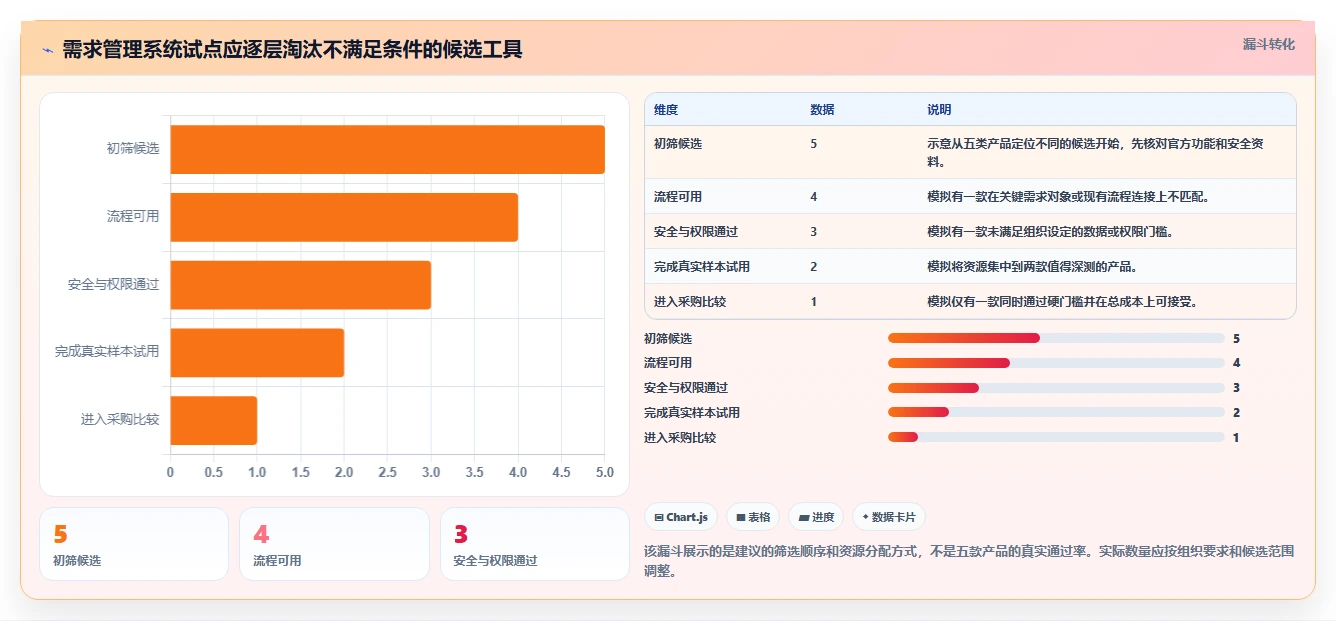Click the 完成真实样本试用 bar in the chart
Screen dimensions: 1336x621
click(257, 352)
